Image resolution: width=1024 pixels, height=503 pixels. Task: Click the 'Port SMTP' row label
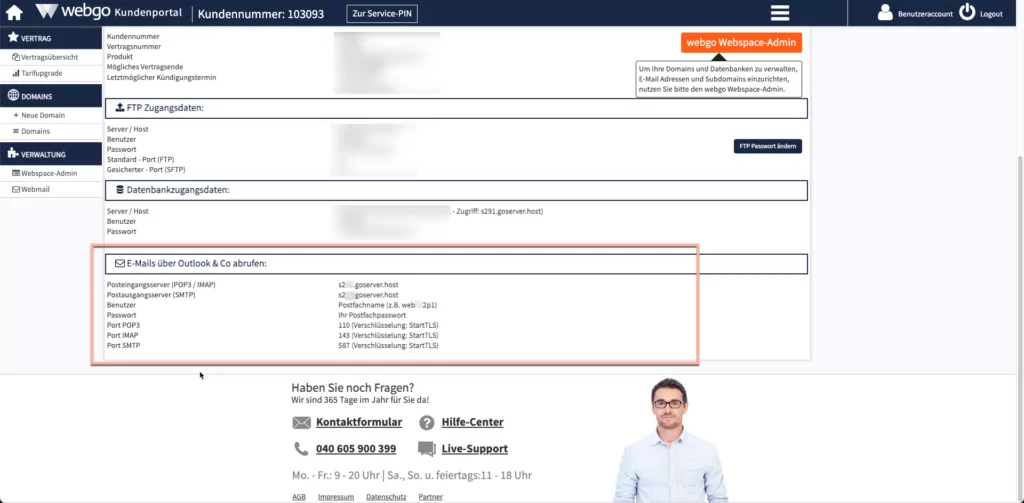[x=123, y=345]
